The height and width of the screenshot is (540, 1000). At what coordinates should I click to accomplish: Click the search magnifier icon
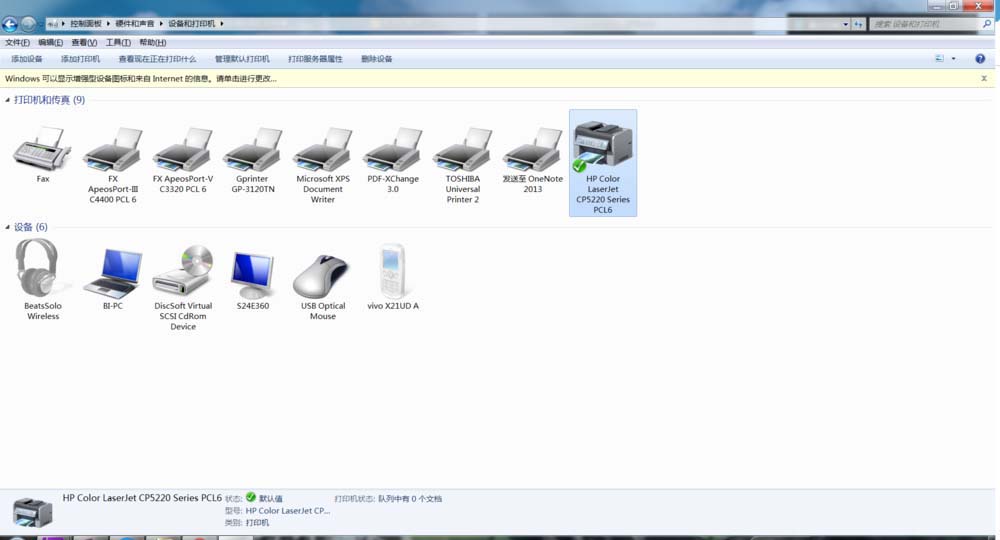(x=987, y=24)
